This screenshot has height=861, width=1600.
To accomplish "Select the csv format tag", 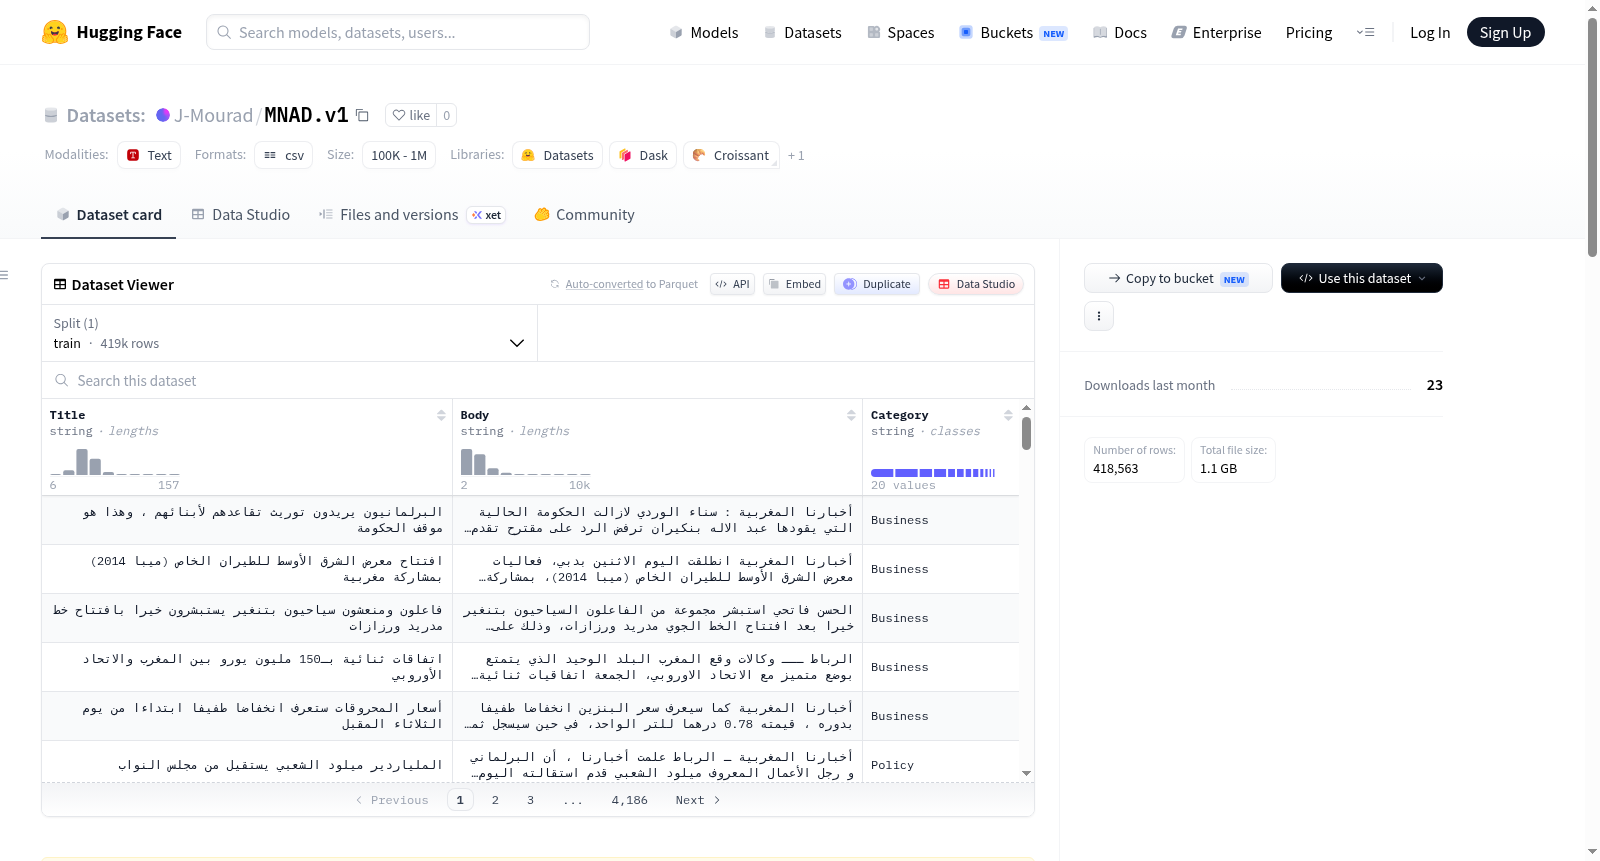I will (x=284, y=155).
